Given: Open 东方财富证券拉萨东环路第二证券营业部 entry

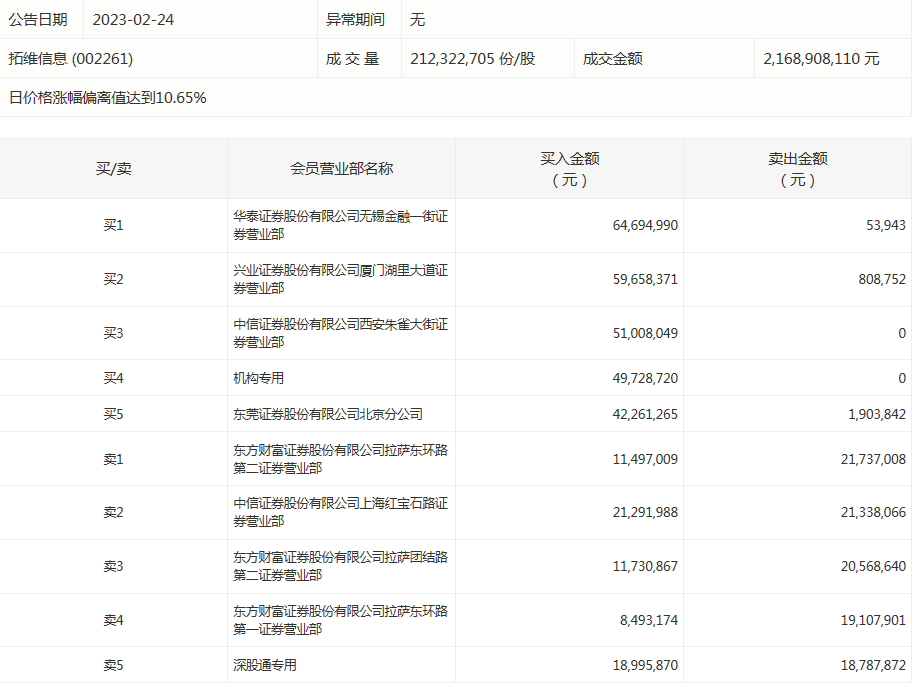Looking at the screenshot, I should (x=340, y=459).
